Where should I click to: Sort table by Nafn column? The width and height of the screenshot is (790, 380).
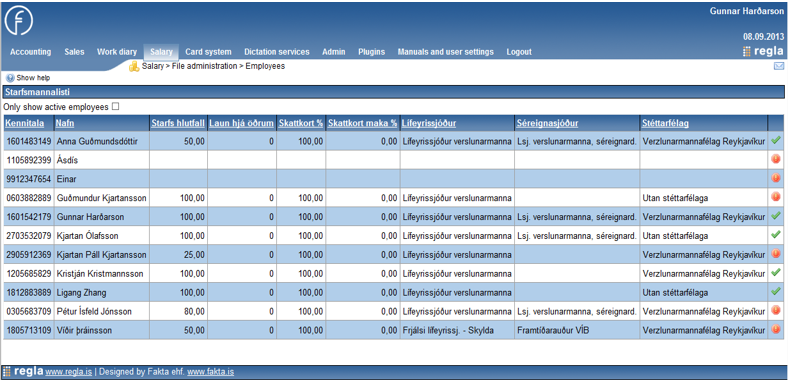pos(65,123)
